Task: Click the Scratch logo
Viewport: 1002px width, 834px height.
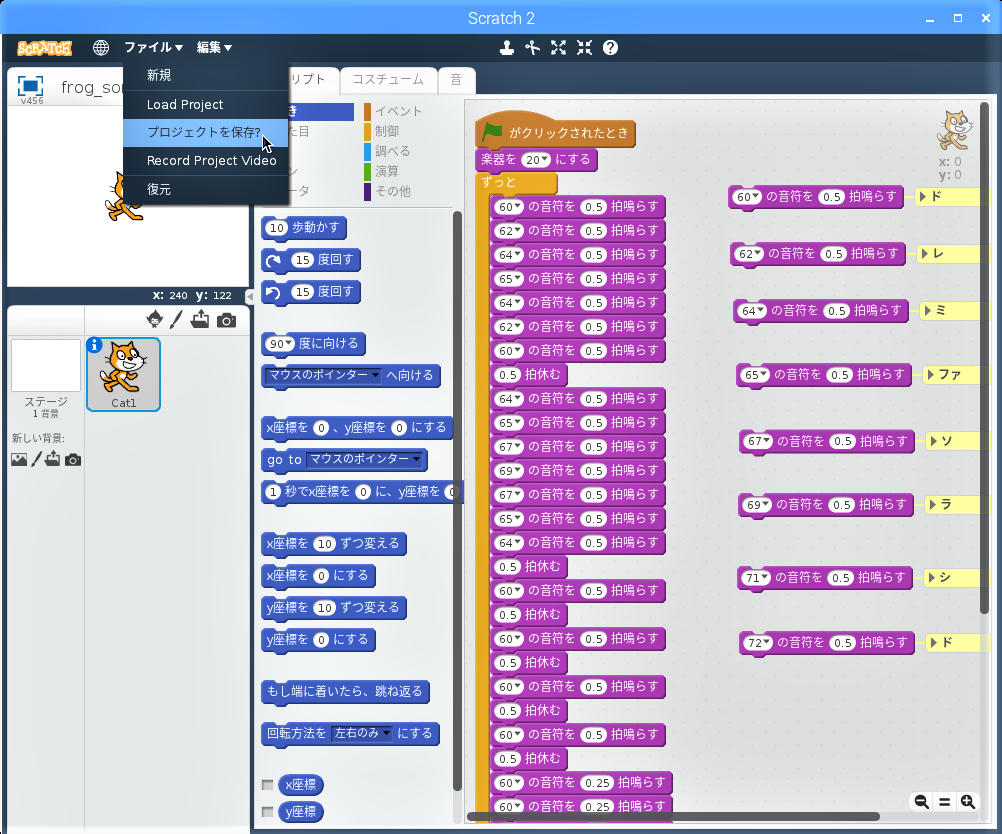Action: click(45, 48)
